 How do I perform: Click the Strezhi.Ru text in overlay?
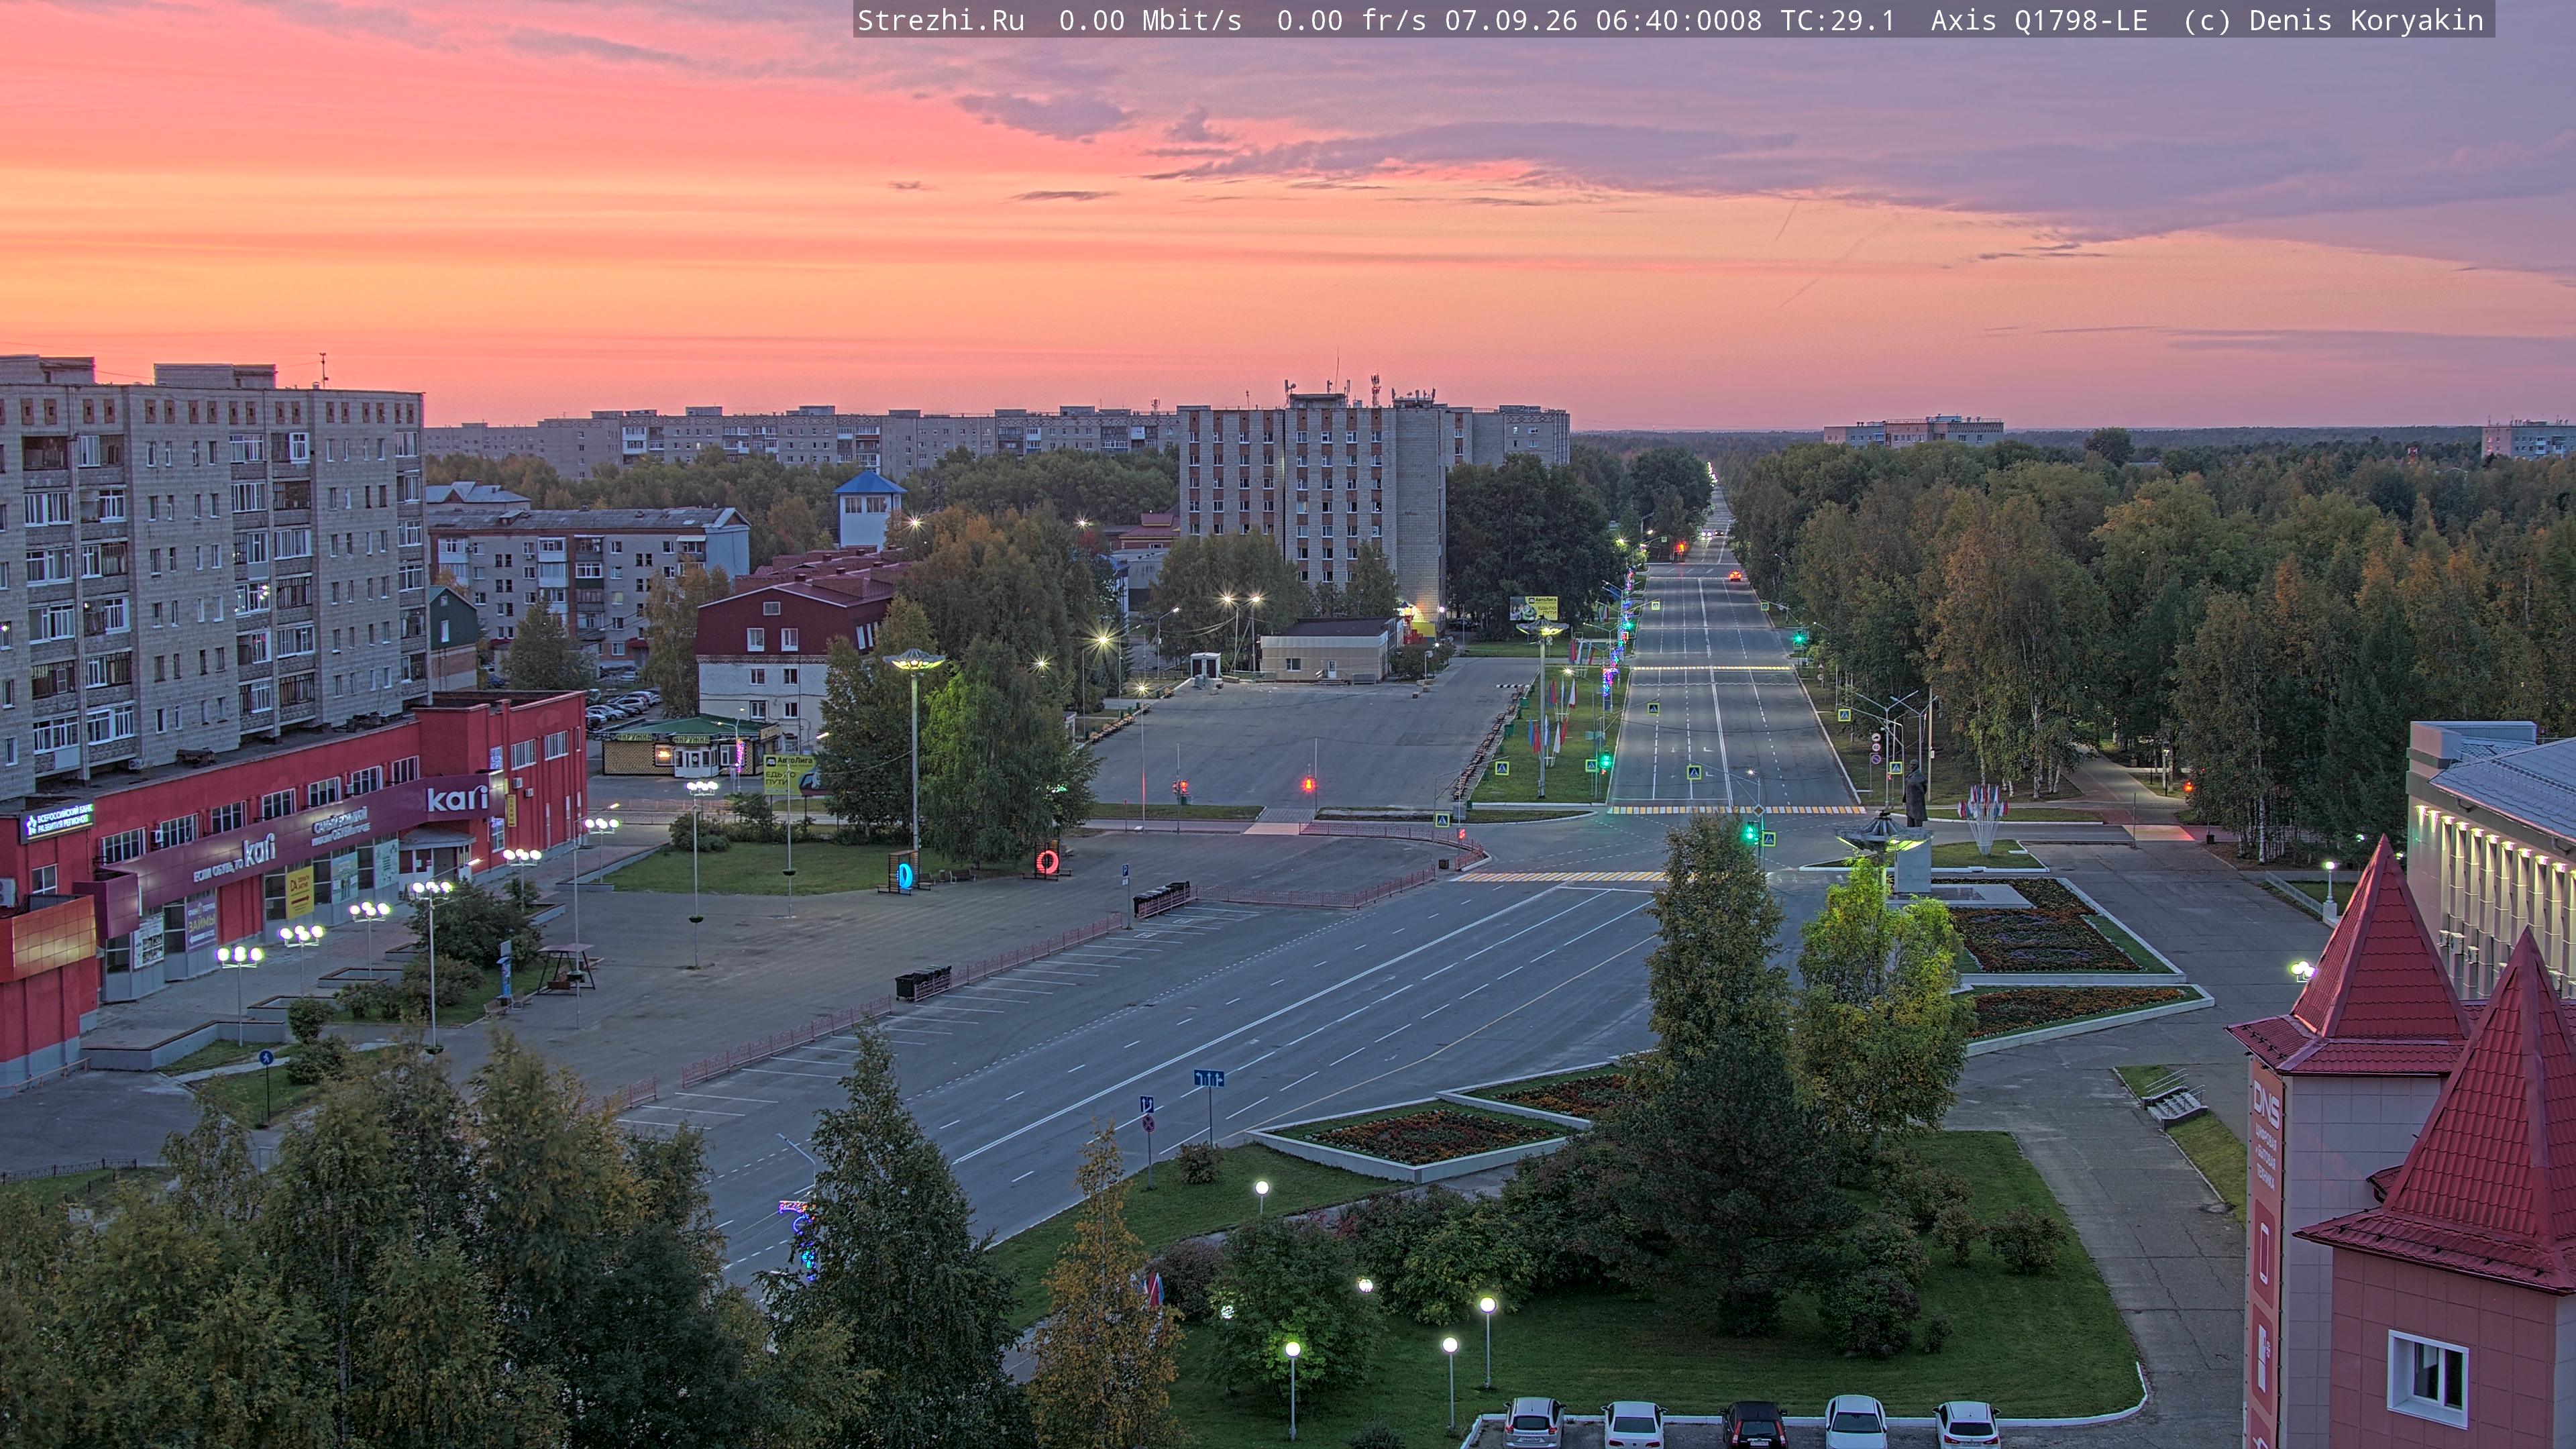941,20
